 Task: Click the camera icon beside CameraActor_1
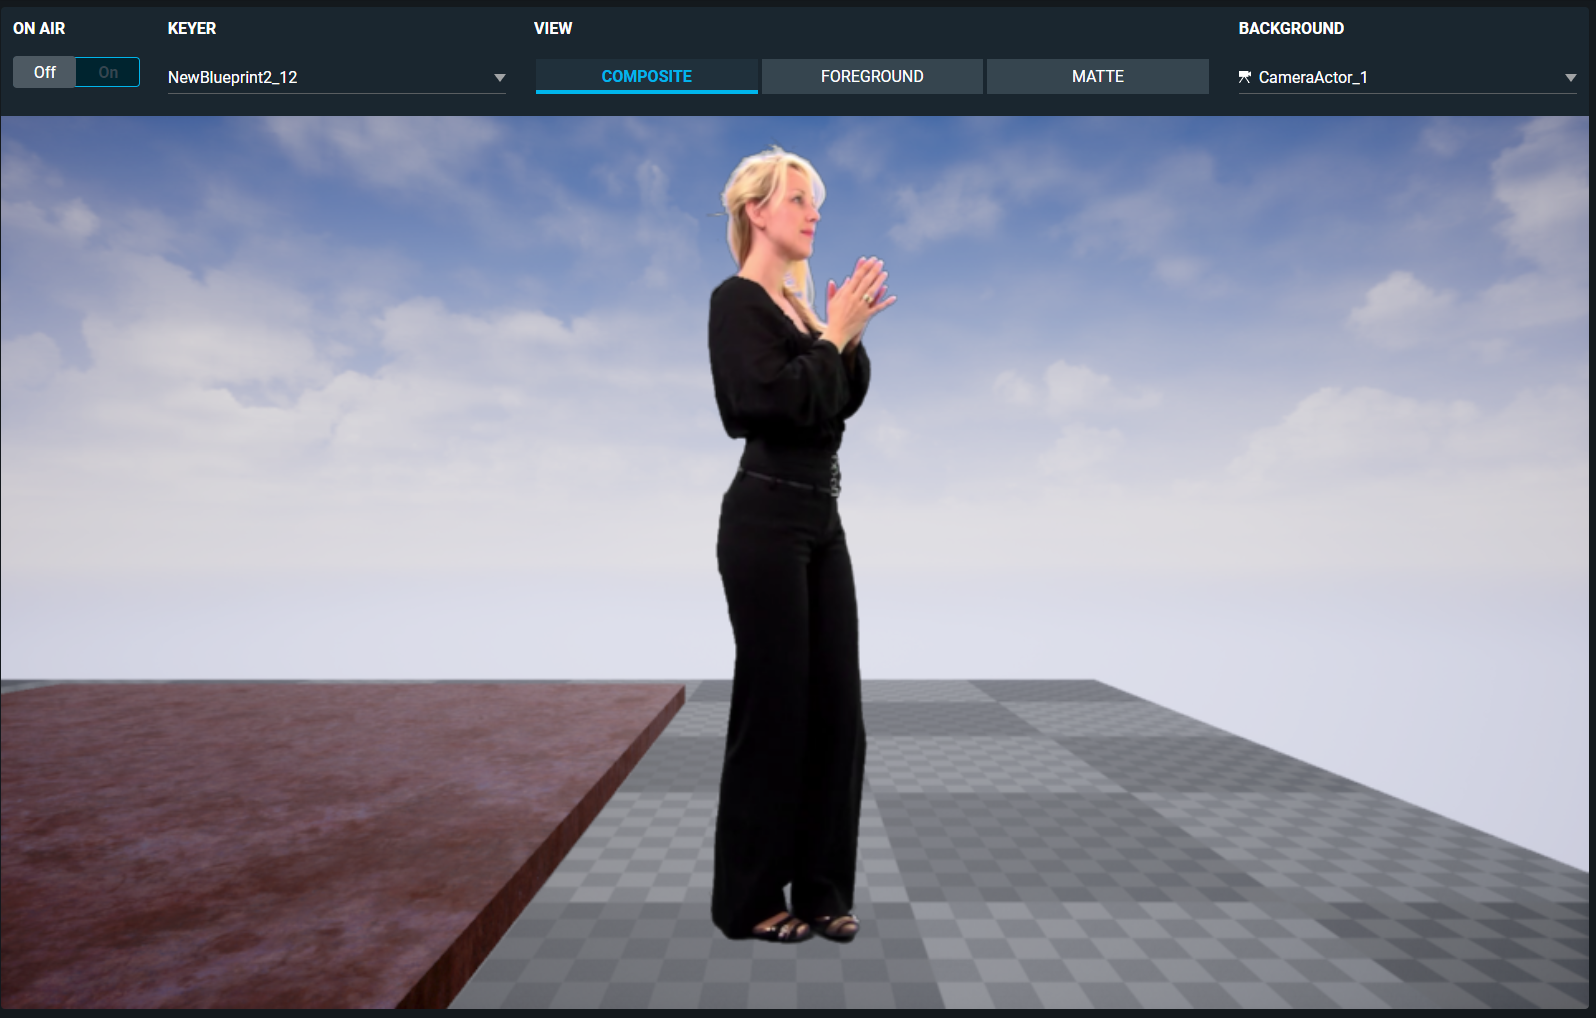point(1245,77)
